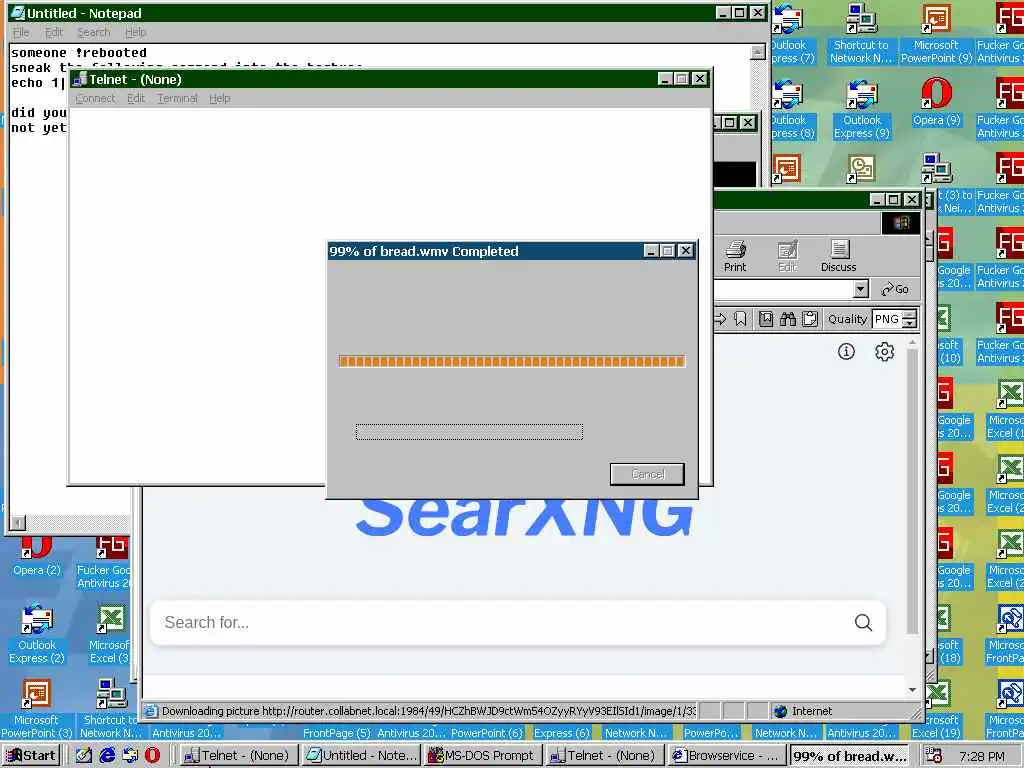Select Outlook Express (2) desktop icon

(37, 634)
